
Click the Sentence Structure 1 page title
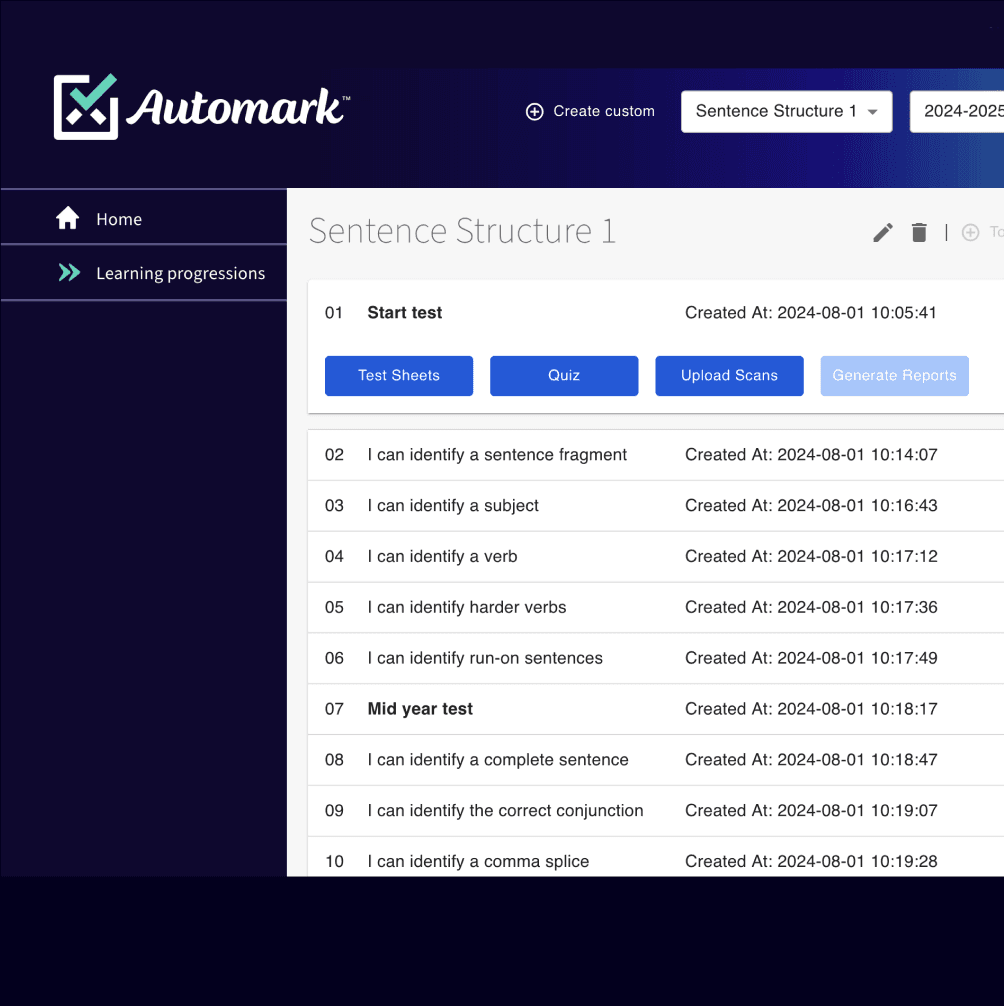[462, 231]
